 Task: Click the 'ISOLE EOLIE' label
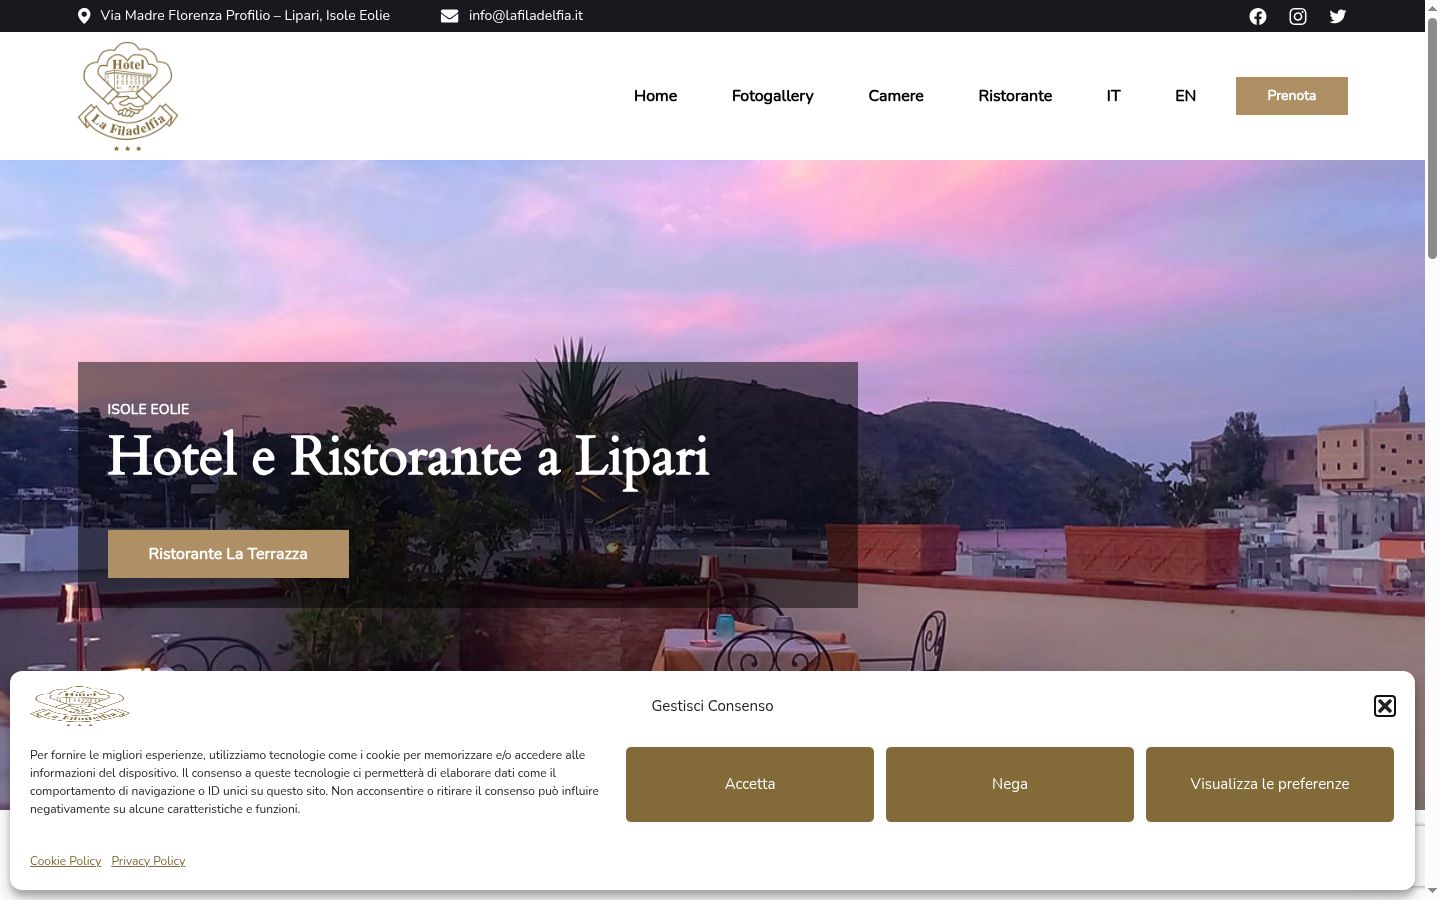tap(148, 409)
